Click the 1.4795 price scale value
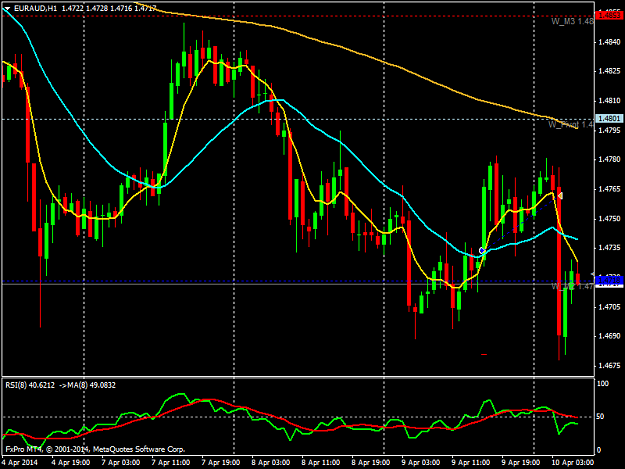Viewport: 625px width, 469px height. pyautogui.click(x=609, y=130)
